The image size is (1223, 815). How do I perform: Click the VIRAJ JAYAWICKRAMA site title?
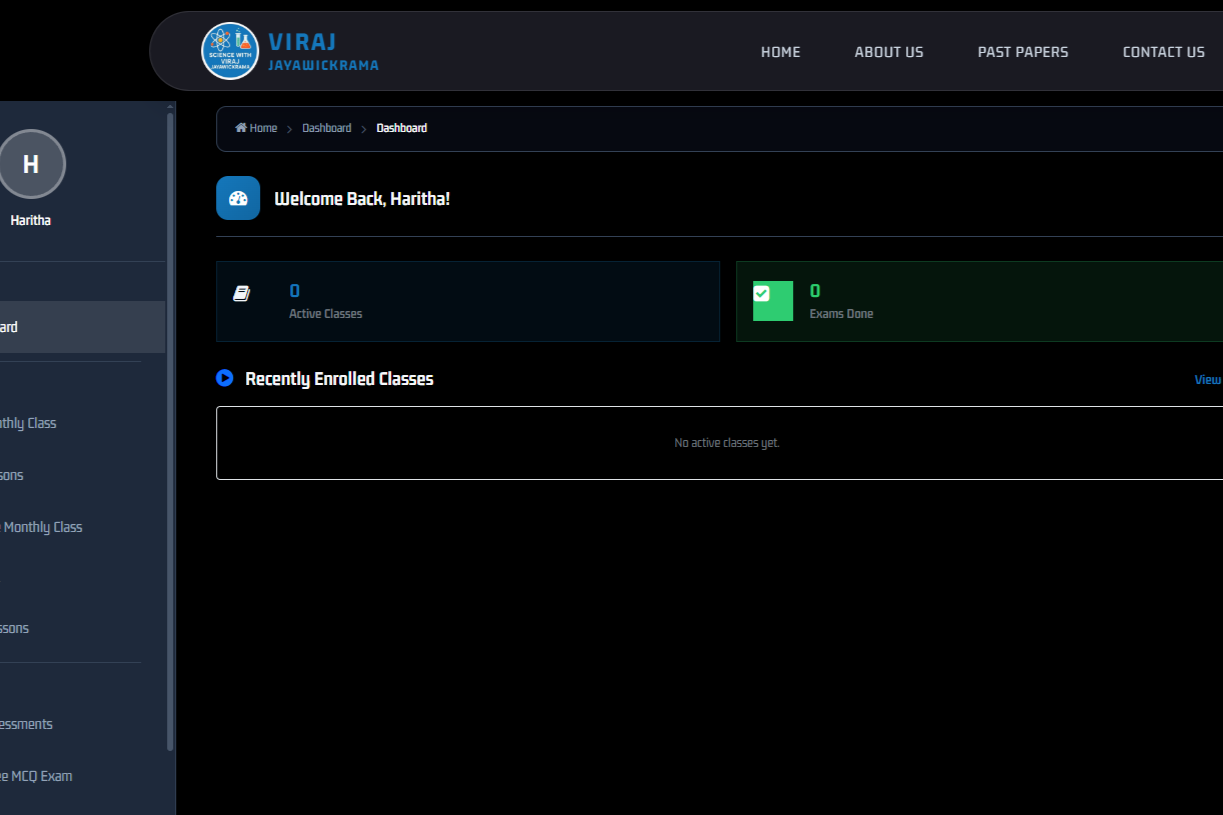point(323,52)
